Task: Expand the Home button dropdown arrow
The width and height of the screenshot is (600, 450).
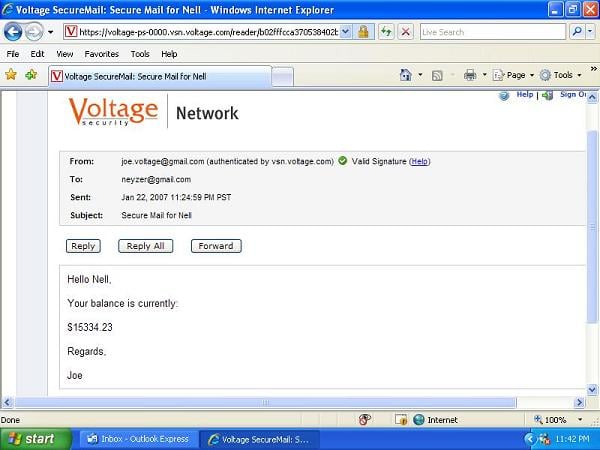Action: pyautogui.click(x=420, y=75)
